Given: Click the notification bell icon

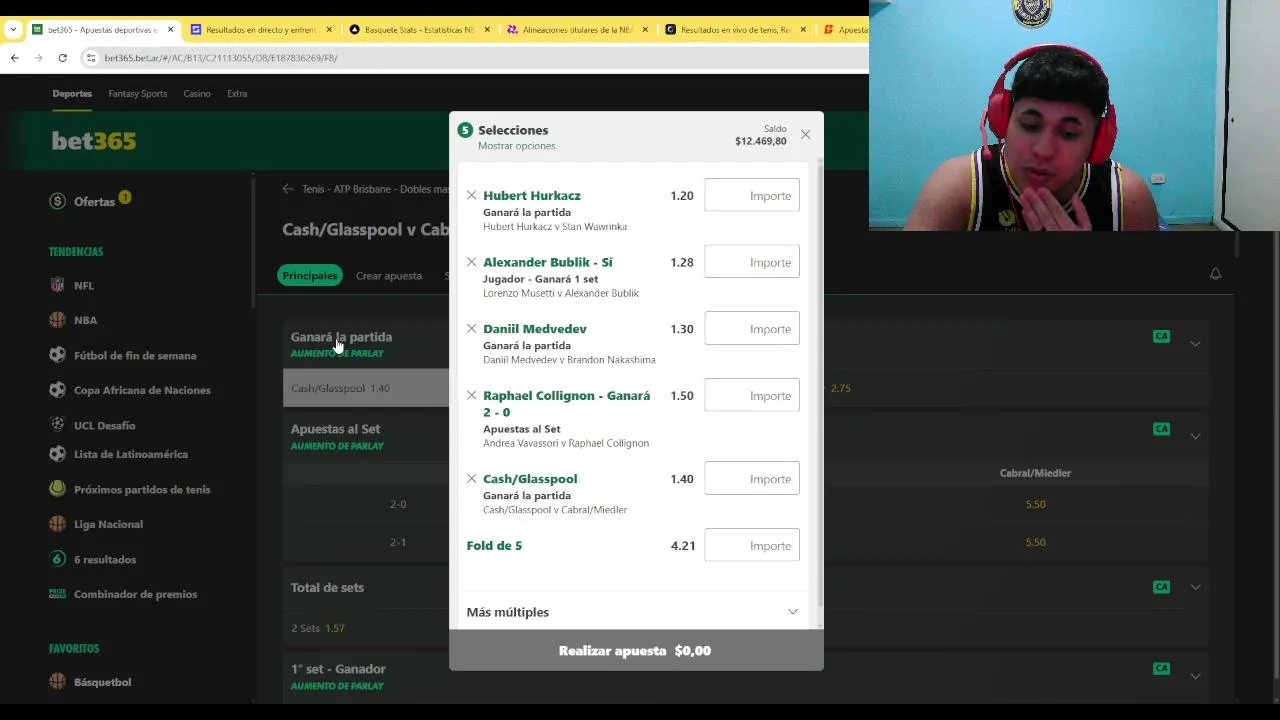Looking at the screenshot, I should click(x=1215, y=274).
